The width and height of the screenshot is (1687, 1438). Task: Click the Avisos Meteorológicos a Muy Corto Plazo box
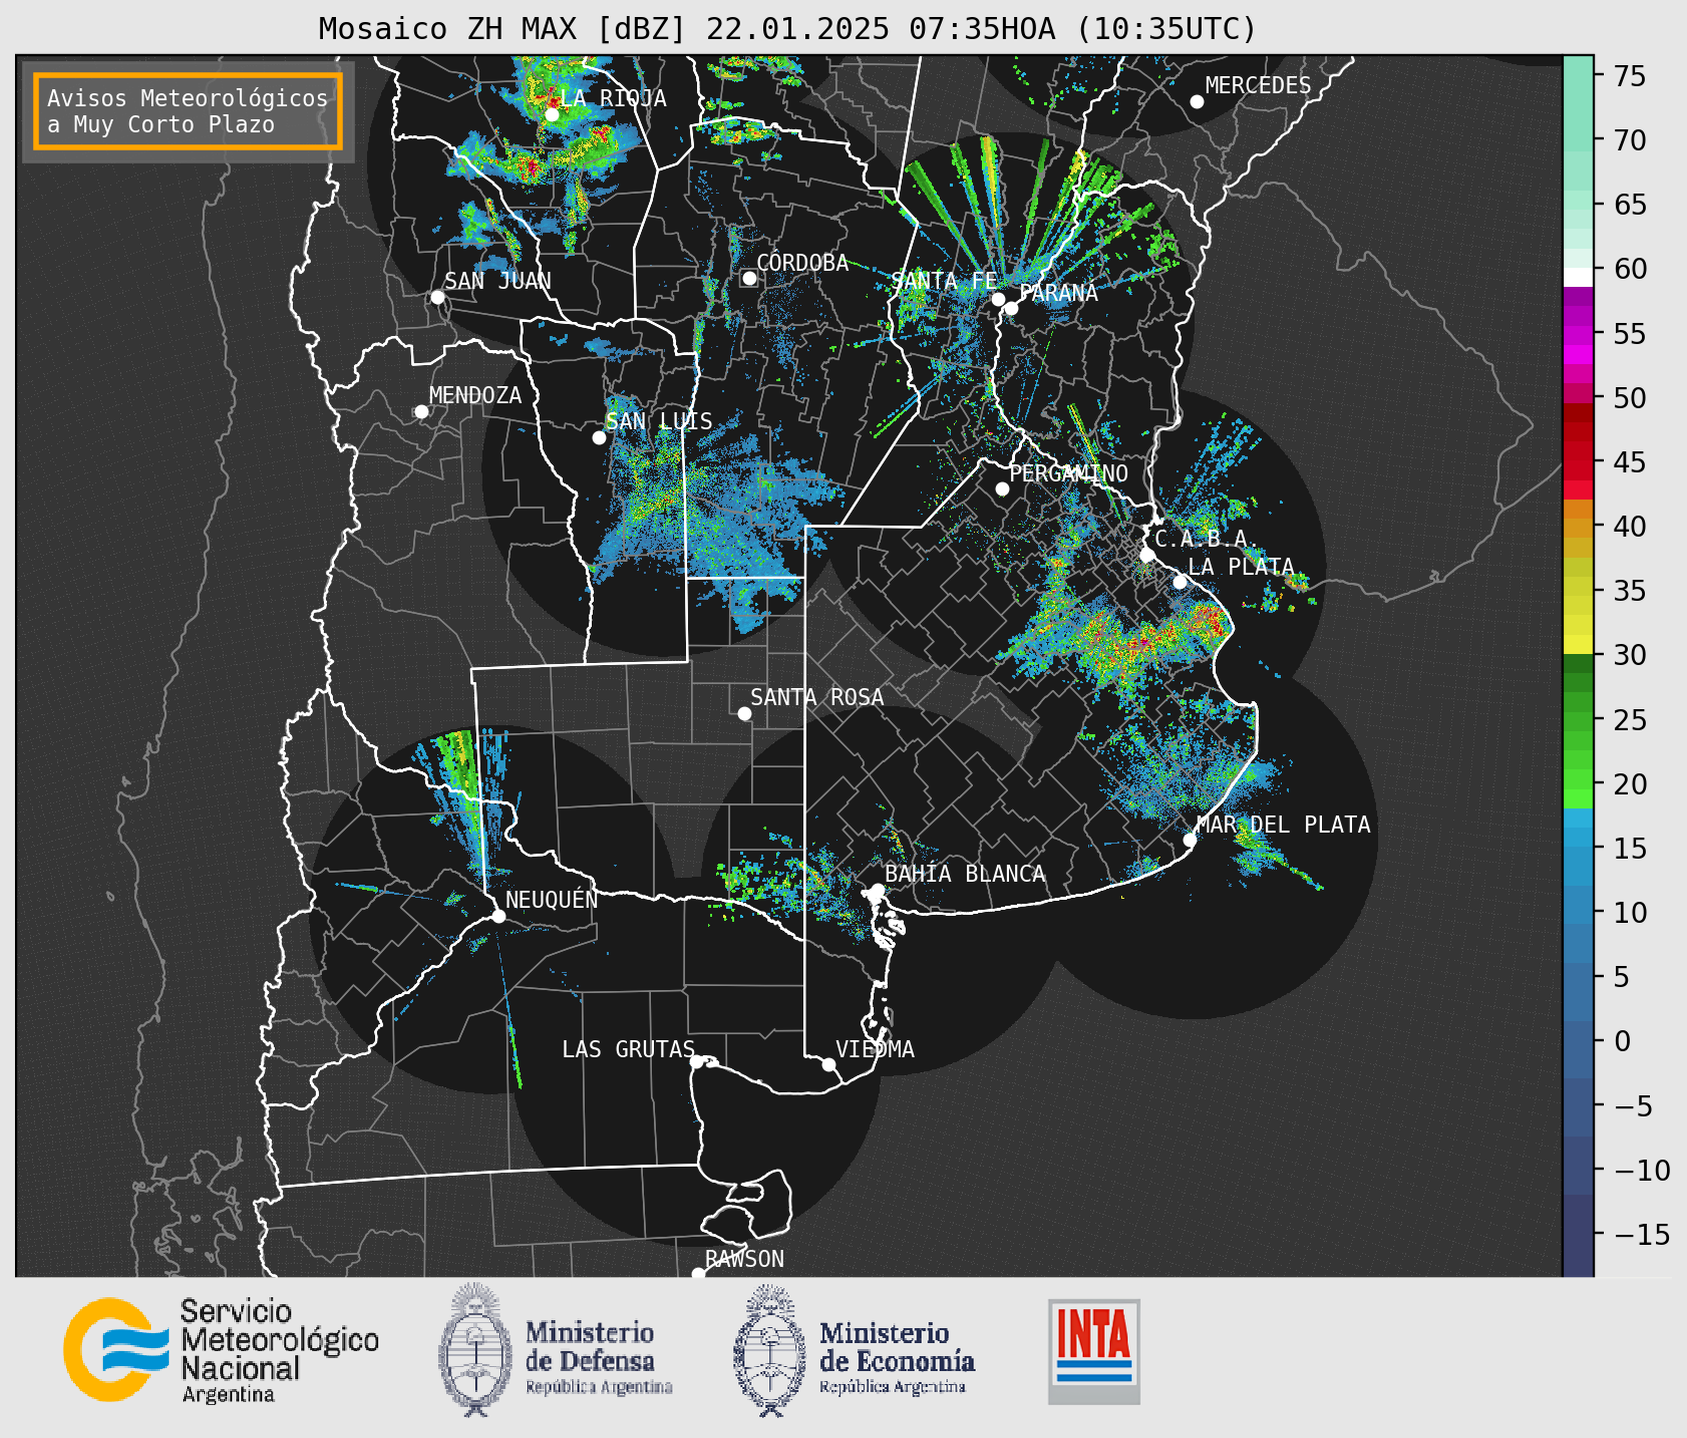188,111
